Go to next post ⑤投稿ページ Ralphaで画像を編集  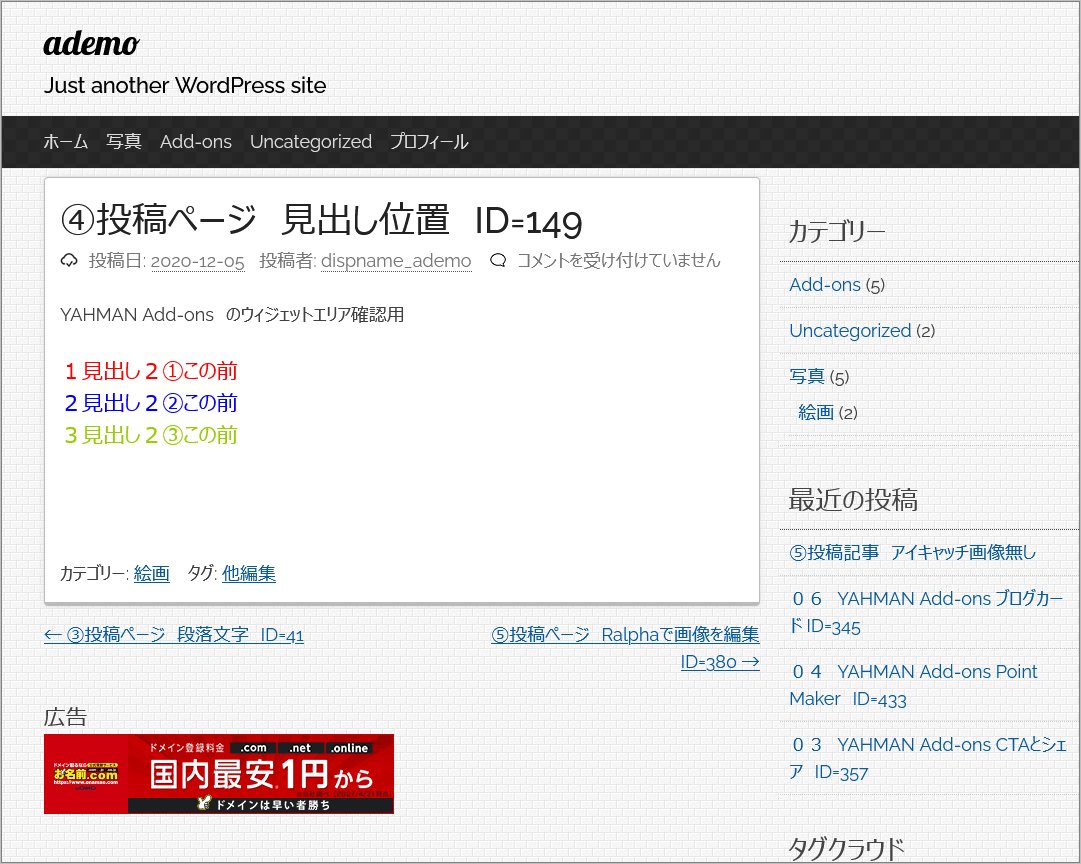[625, 634]
